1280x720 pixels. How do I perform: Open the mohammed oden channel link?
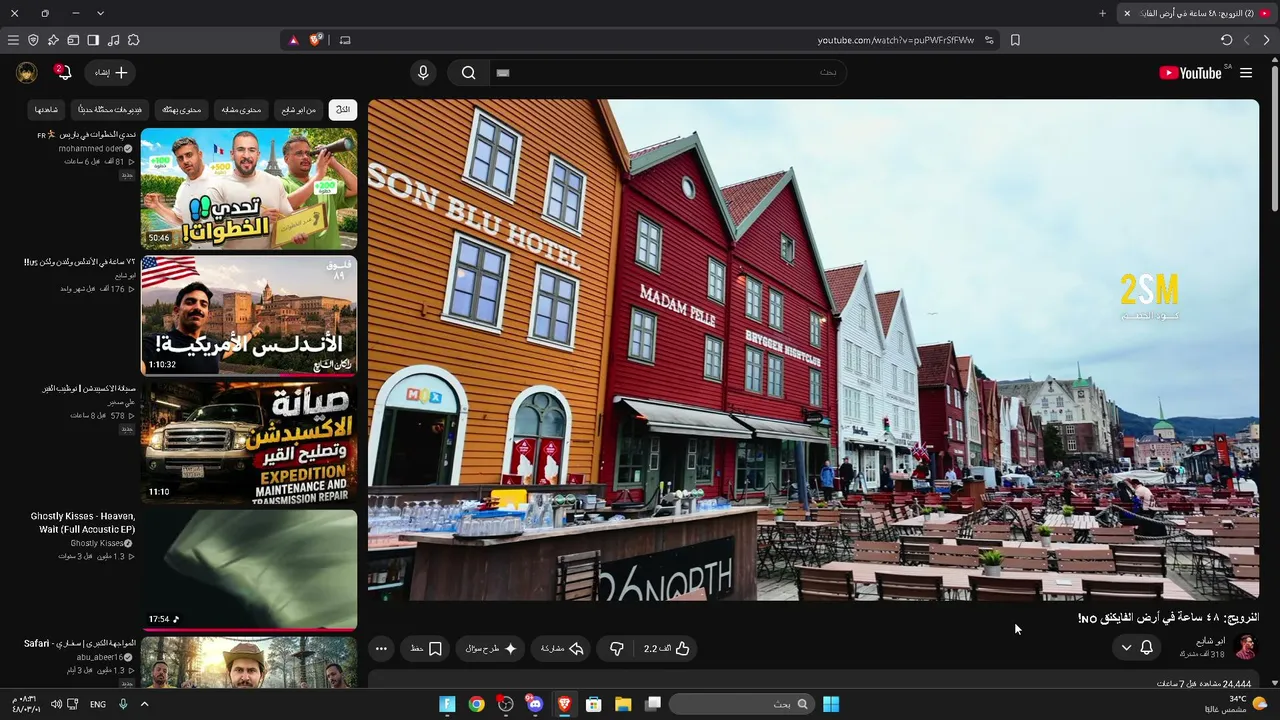pyautogui.click(x=91, y=149)
